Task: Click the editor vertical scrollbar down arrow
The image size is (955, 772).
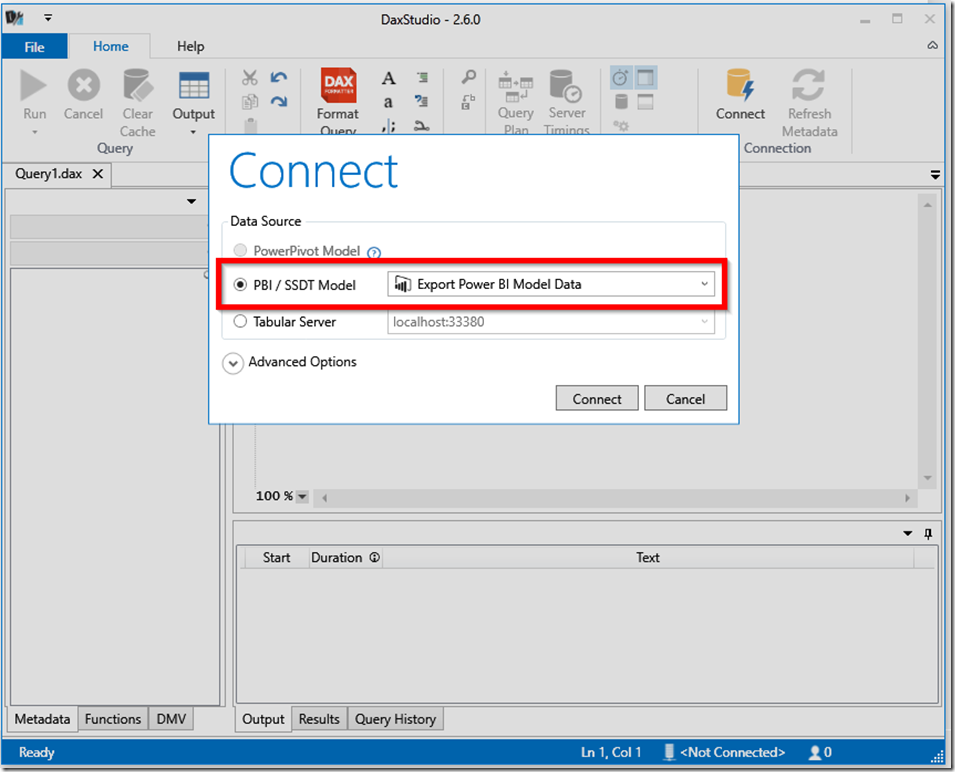Action: [928, 479]
